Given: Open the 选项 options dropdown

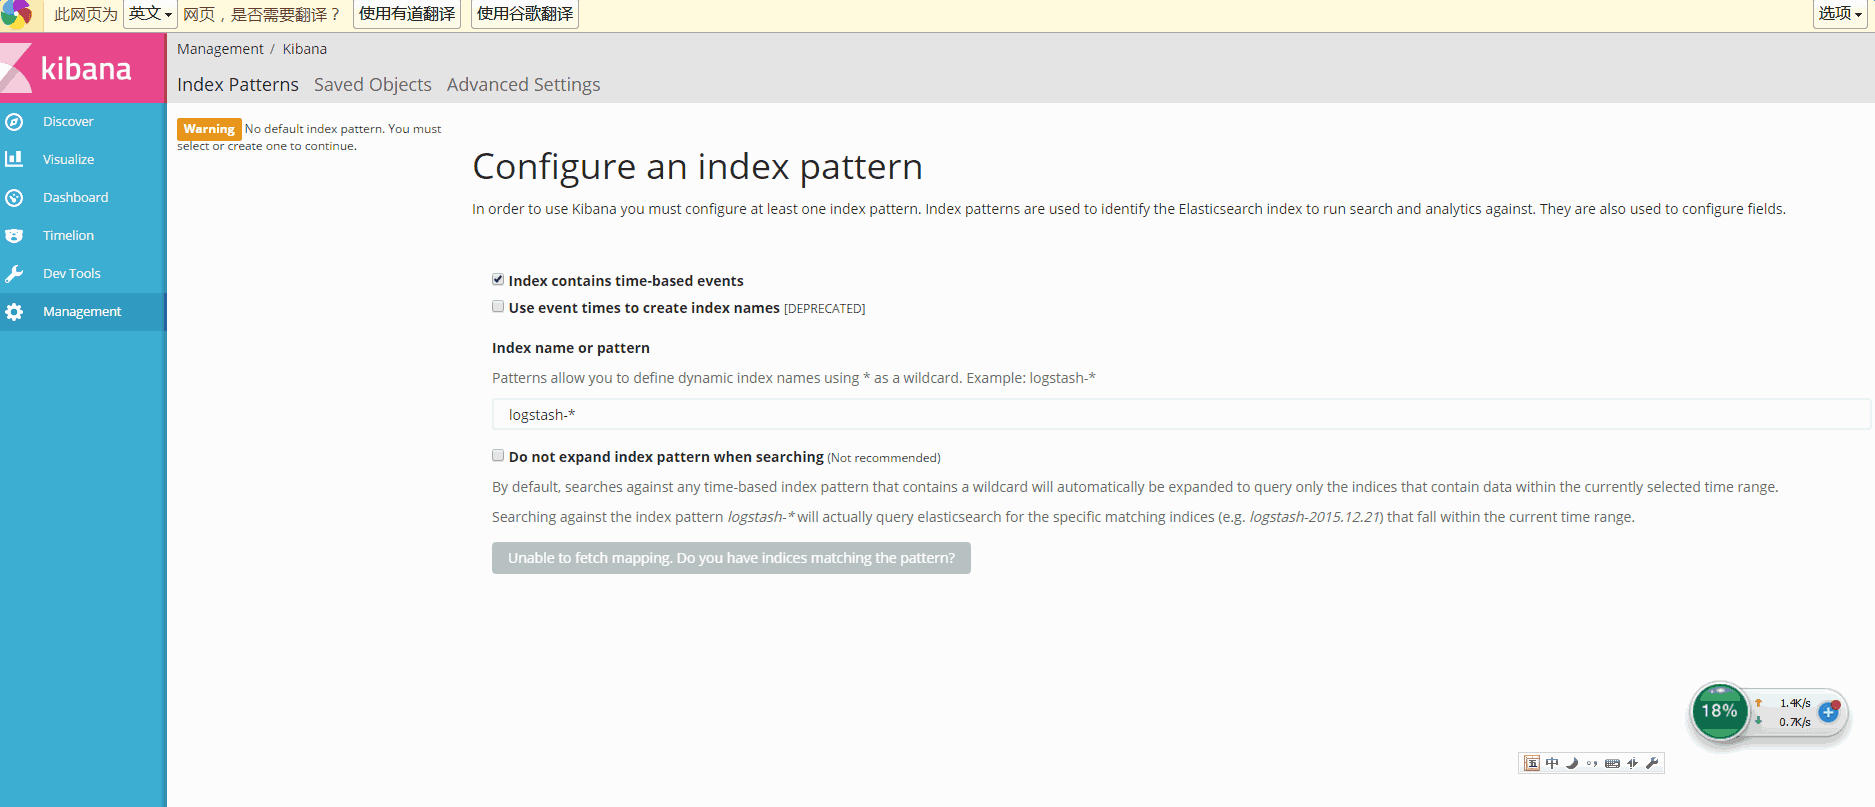Looking at the screenshot, I should [1840, 14].
